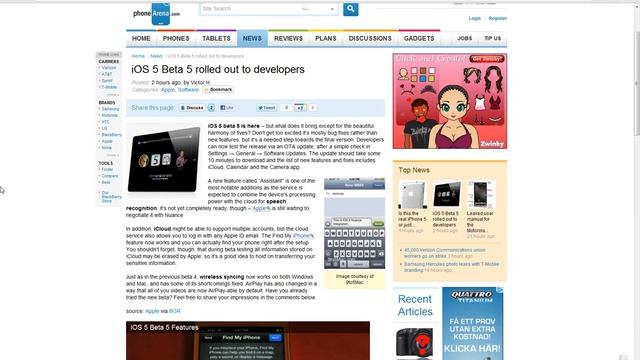Screen dimensions: 640x360
Task: Expand the more link under Brands
Action: [x=113, y=156]
